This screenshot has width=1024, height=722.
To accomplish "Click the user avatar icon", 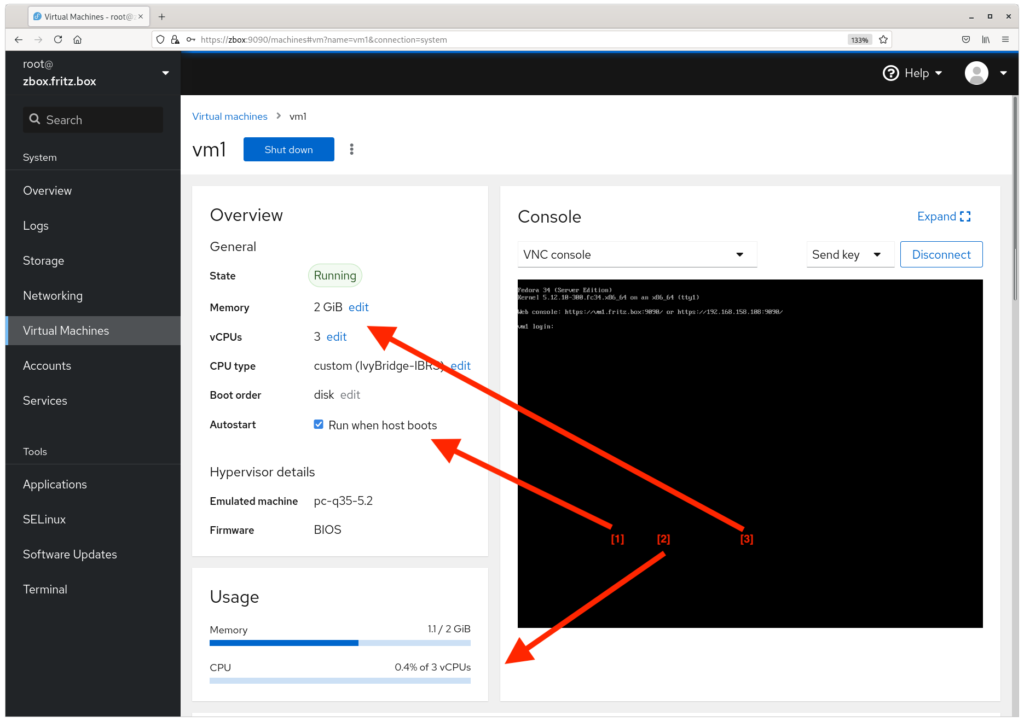I will pos(975,73).
